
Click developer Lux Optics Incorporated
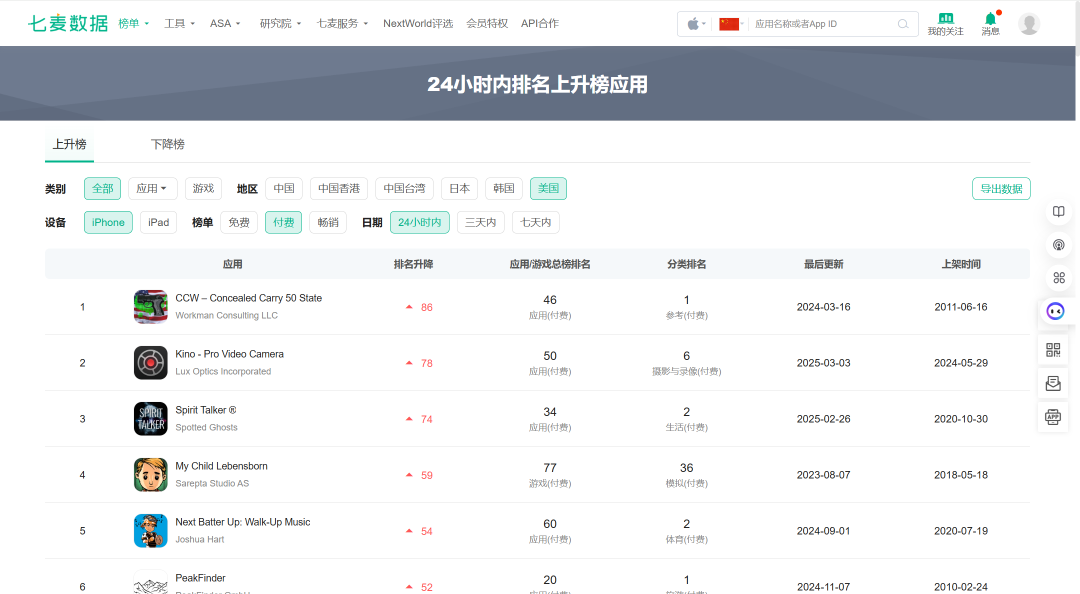[223, 371]
